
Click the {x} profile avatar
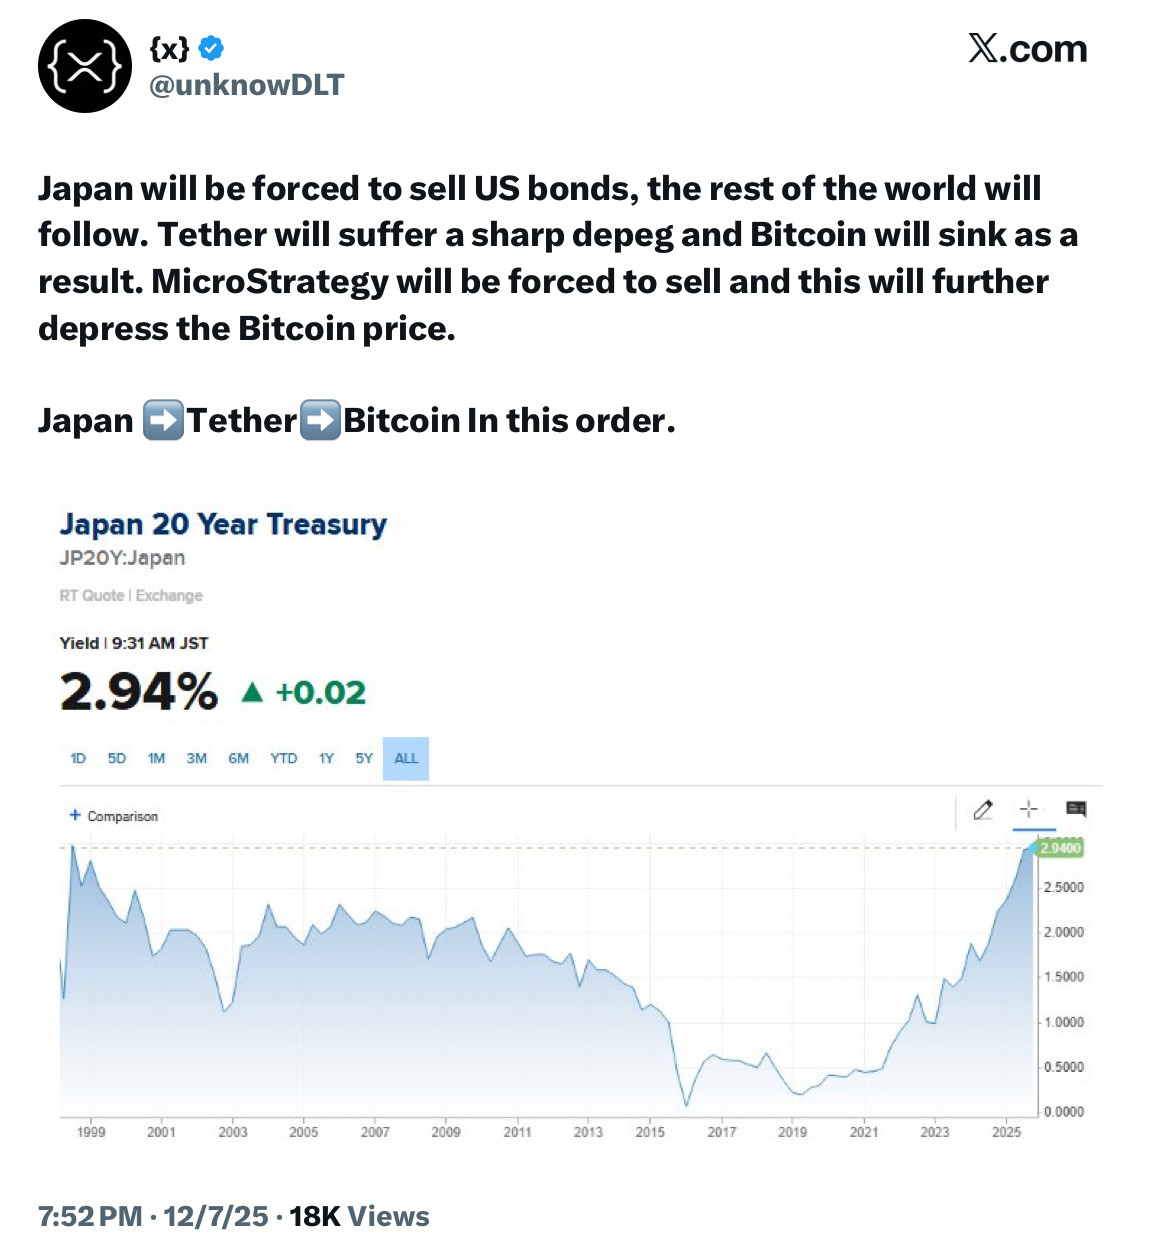pos(85,66)
